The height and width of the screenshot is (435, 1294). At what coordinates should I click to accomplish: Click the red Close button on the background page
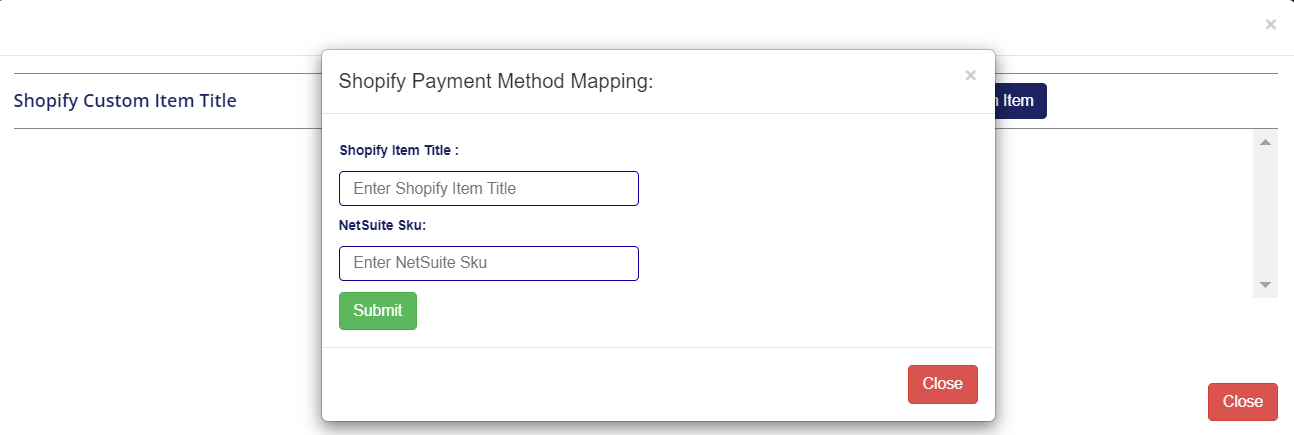(1242, 401)
